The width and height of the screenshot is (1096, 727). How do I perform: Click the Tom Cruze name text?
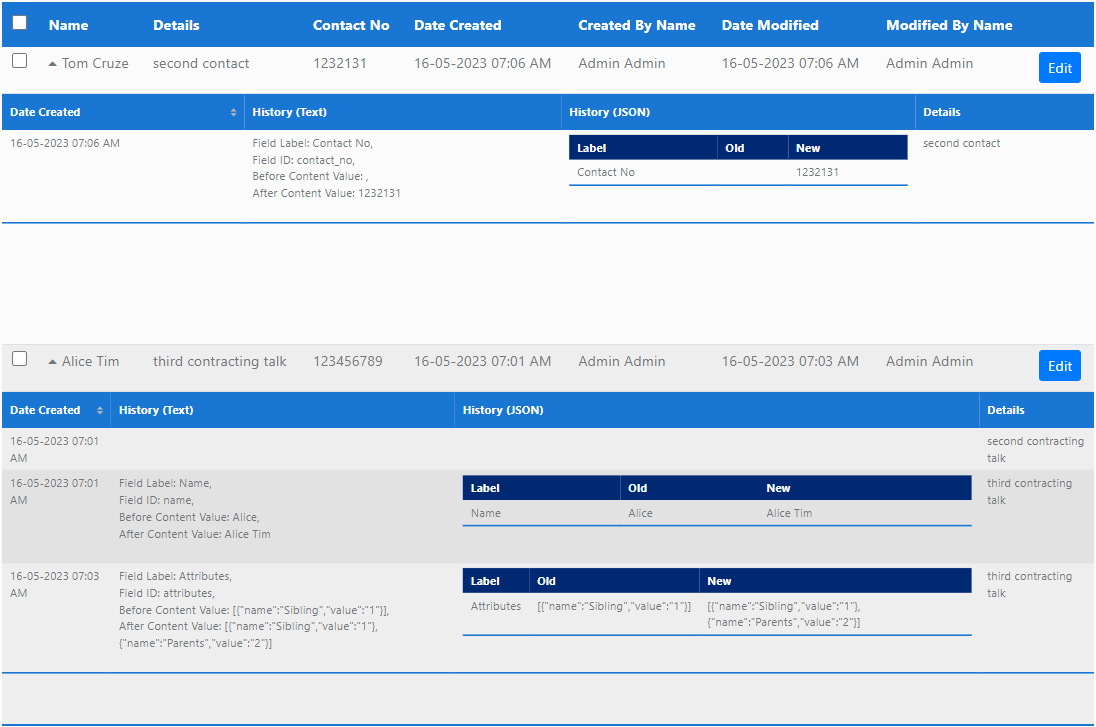tap(95, 63)
